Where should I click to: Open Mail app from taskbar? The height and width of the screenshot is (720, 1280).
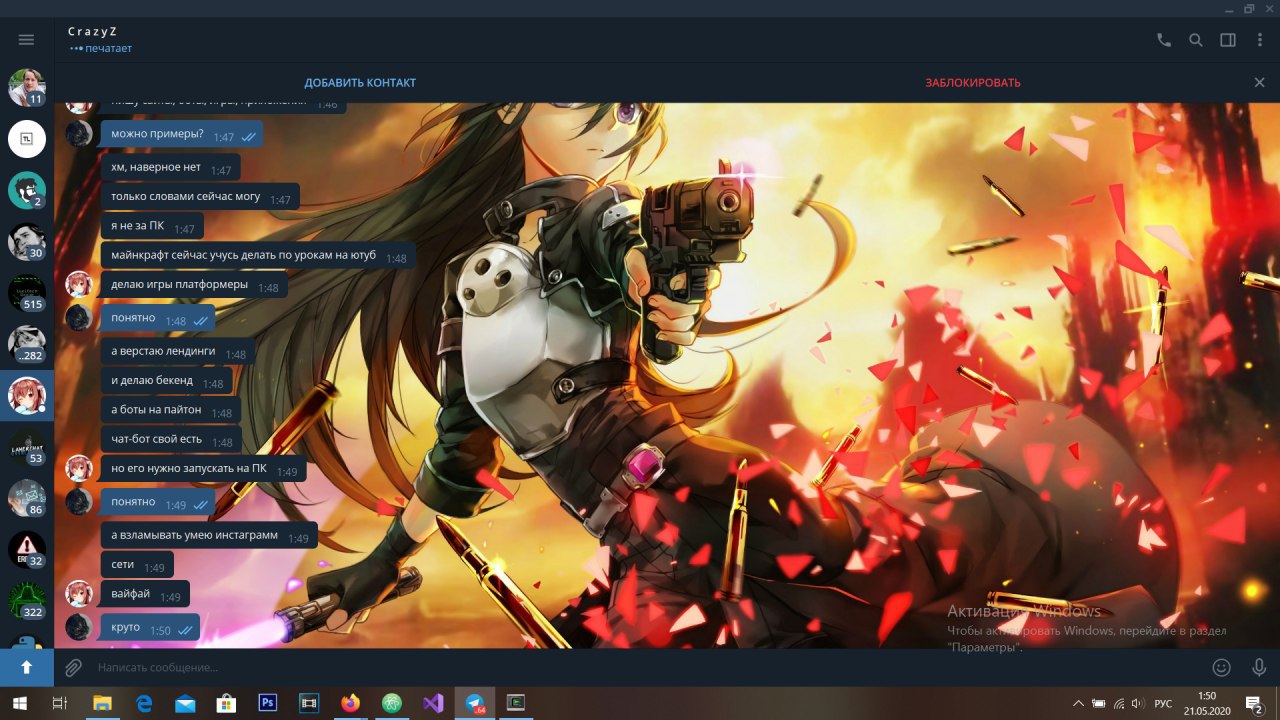click(x=185, y=703)
